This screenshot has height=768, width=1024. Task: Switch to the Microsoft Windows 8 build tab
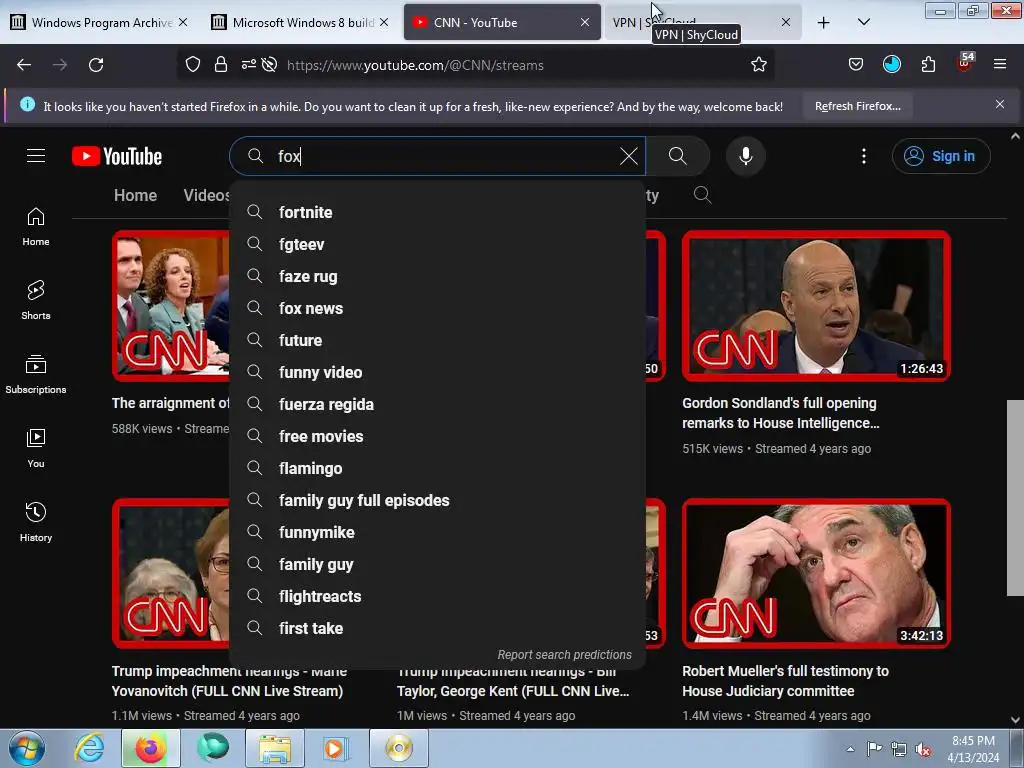(300, 23)
